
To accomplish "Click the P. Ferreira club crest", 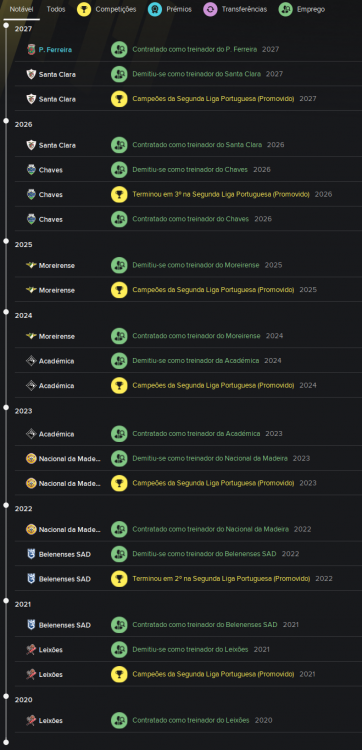I will coord(31,49).
